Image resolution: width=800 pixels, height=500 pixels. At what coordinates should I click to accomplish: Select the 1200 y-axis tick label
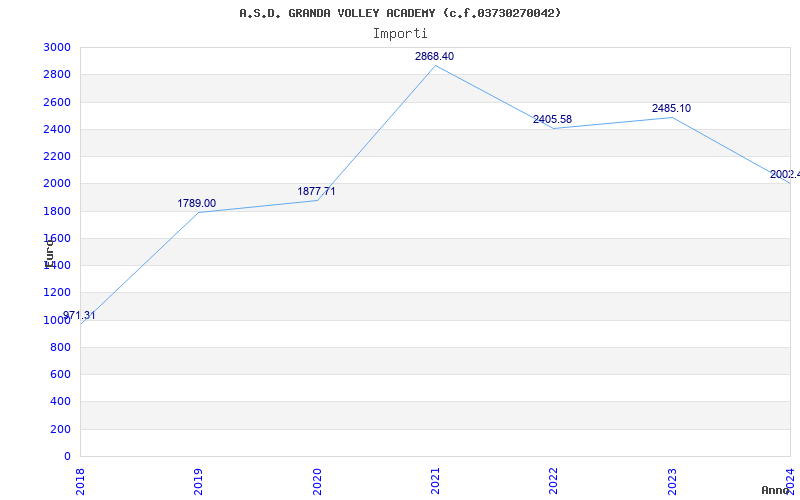[57, 292]
